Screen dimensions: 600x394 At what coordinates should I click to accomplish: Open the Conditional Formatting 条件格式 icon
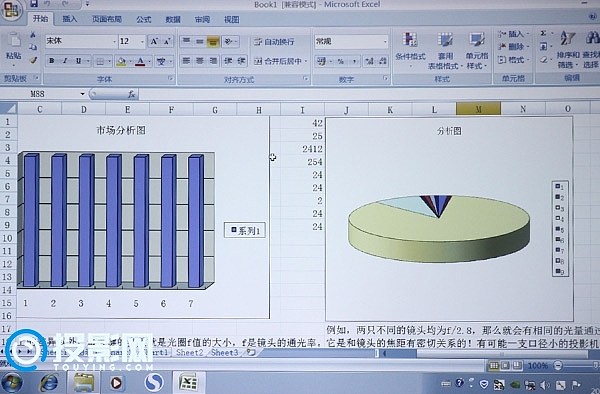tap(410, 40)
